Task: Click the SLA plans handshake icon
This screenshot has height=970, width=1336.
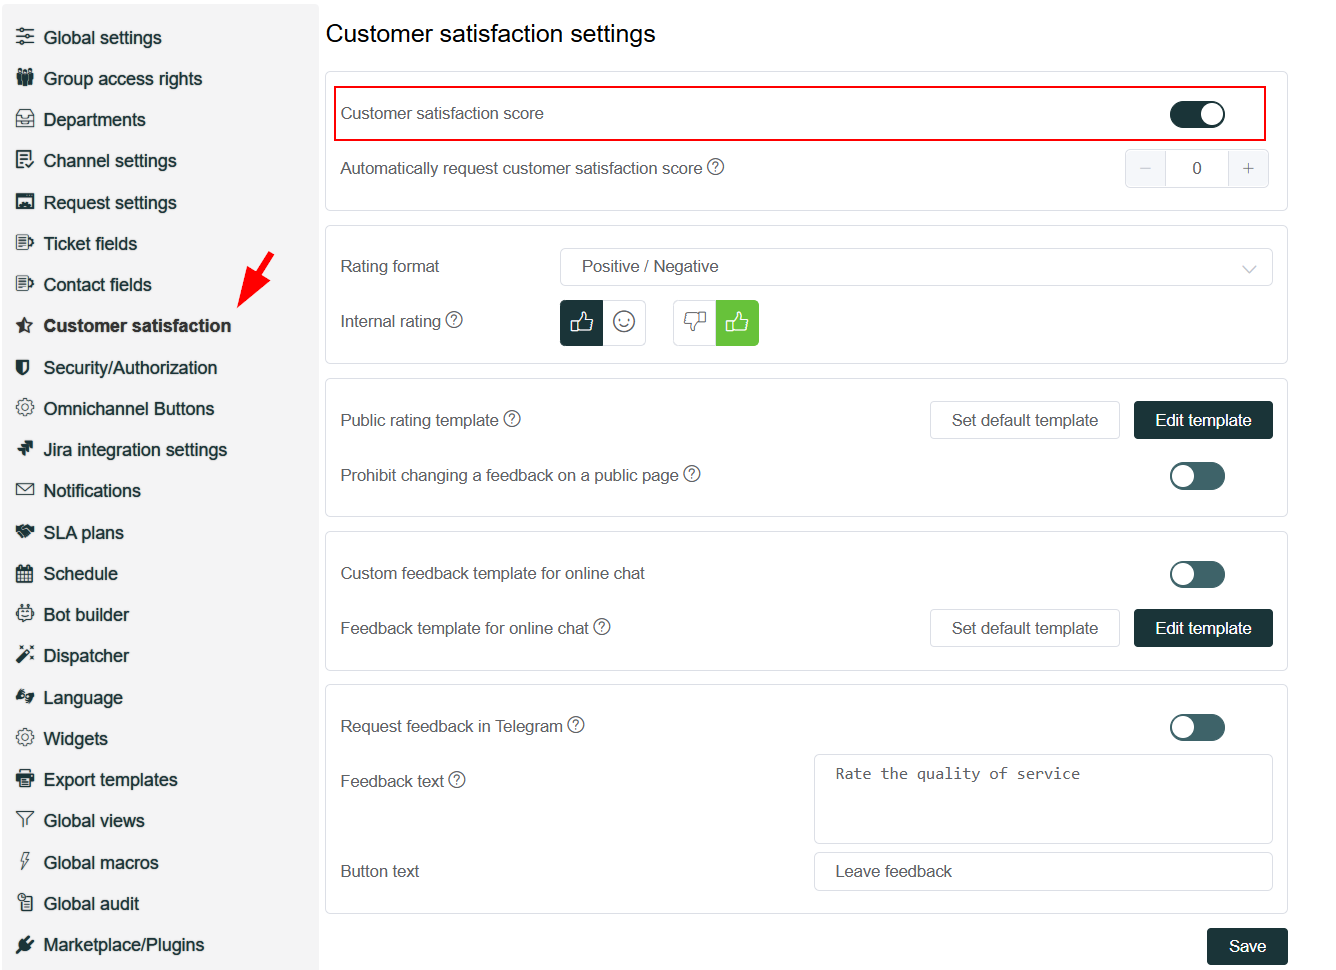Action: tap(25, 532)
